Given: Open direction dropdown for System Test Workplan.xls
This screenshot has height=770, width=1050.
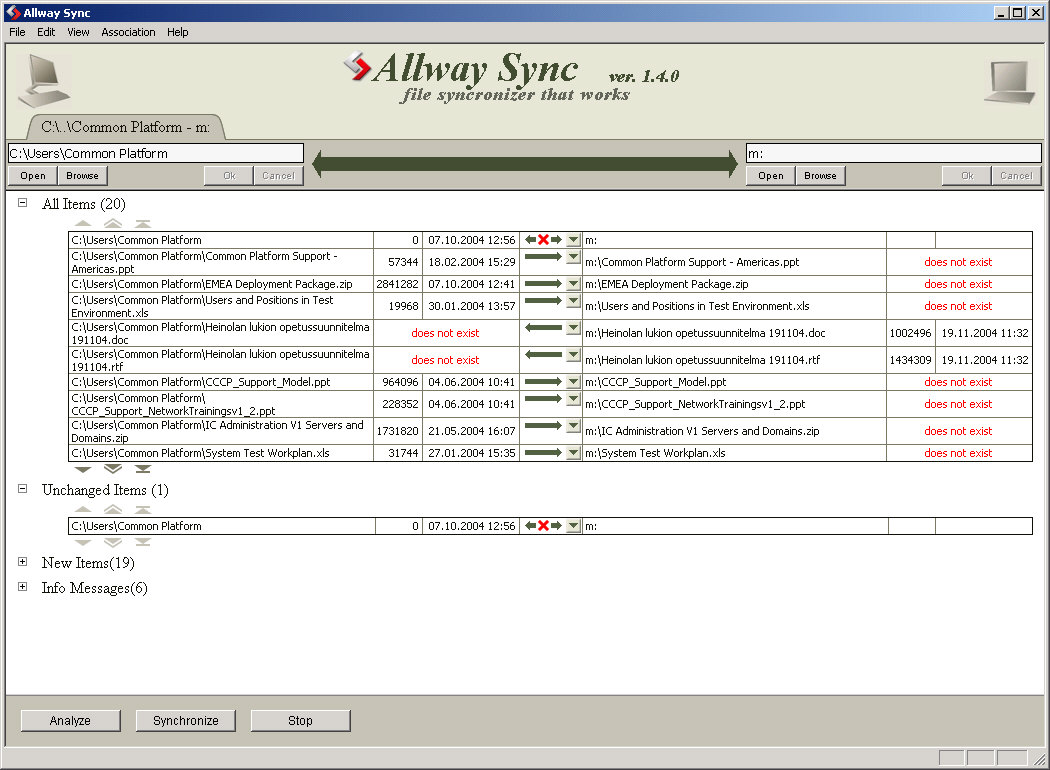Looking at the screenshot, I should coord(573,453).
